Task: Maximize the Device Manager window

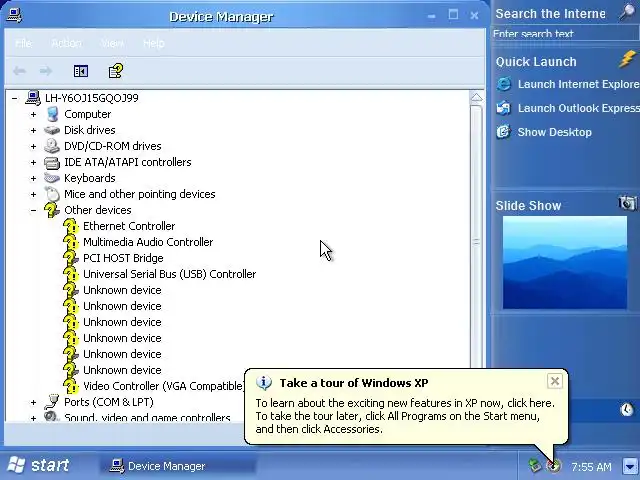Action: [453, 15]
